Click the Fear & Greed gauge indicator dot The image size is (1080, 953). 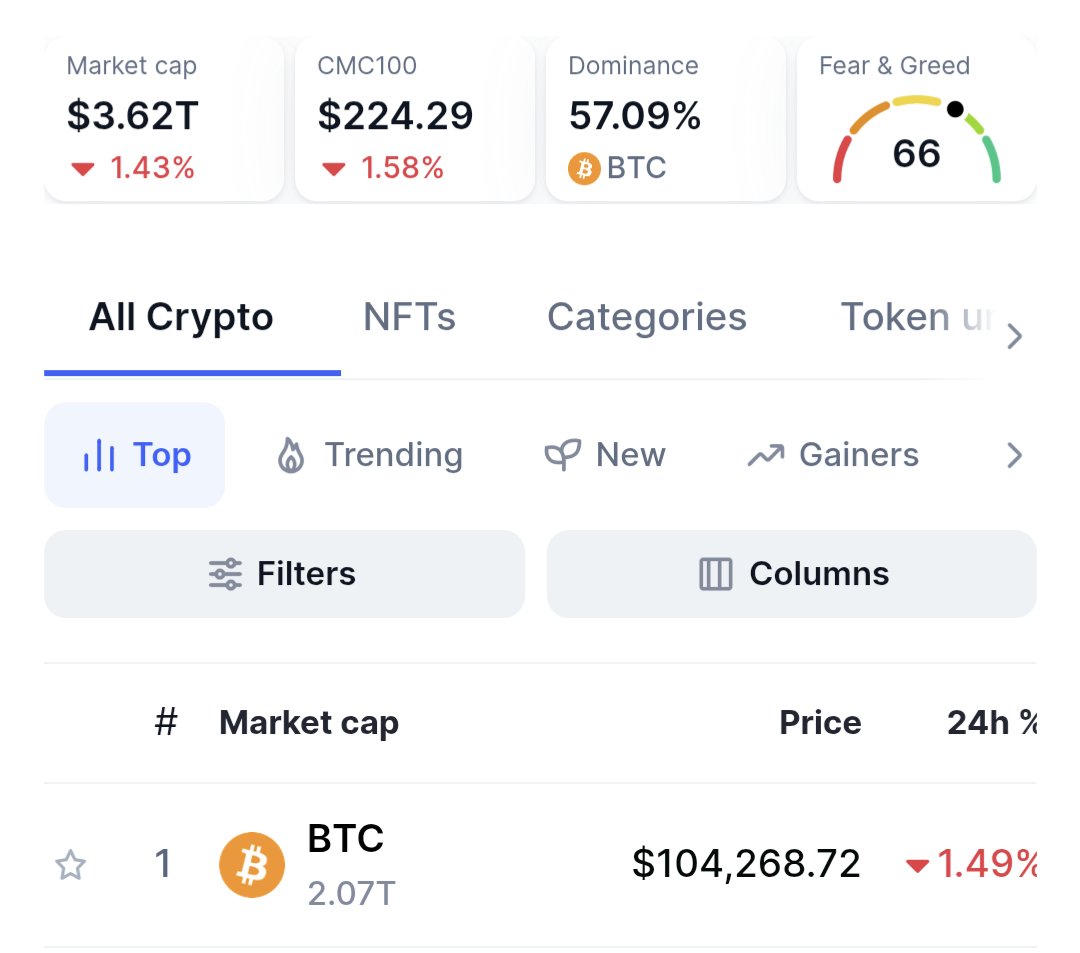click(x=955, y=109)
